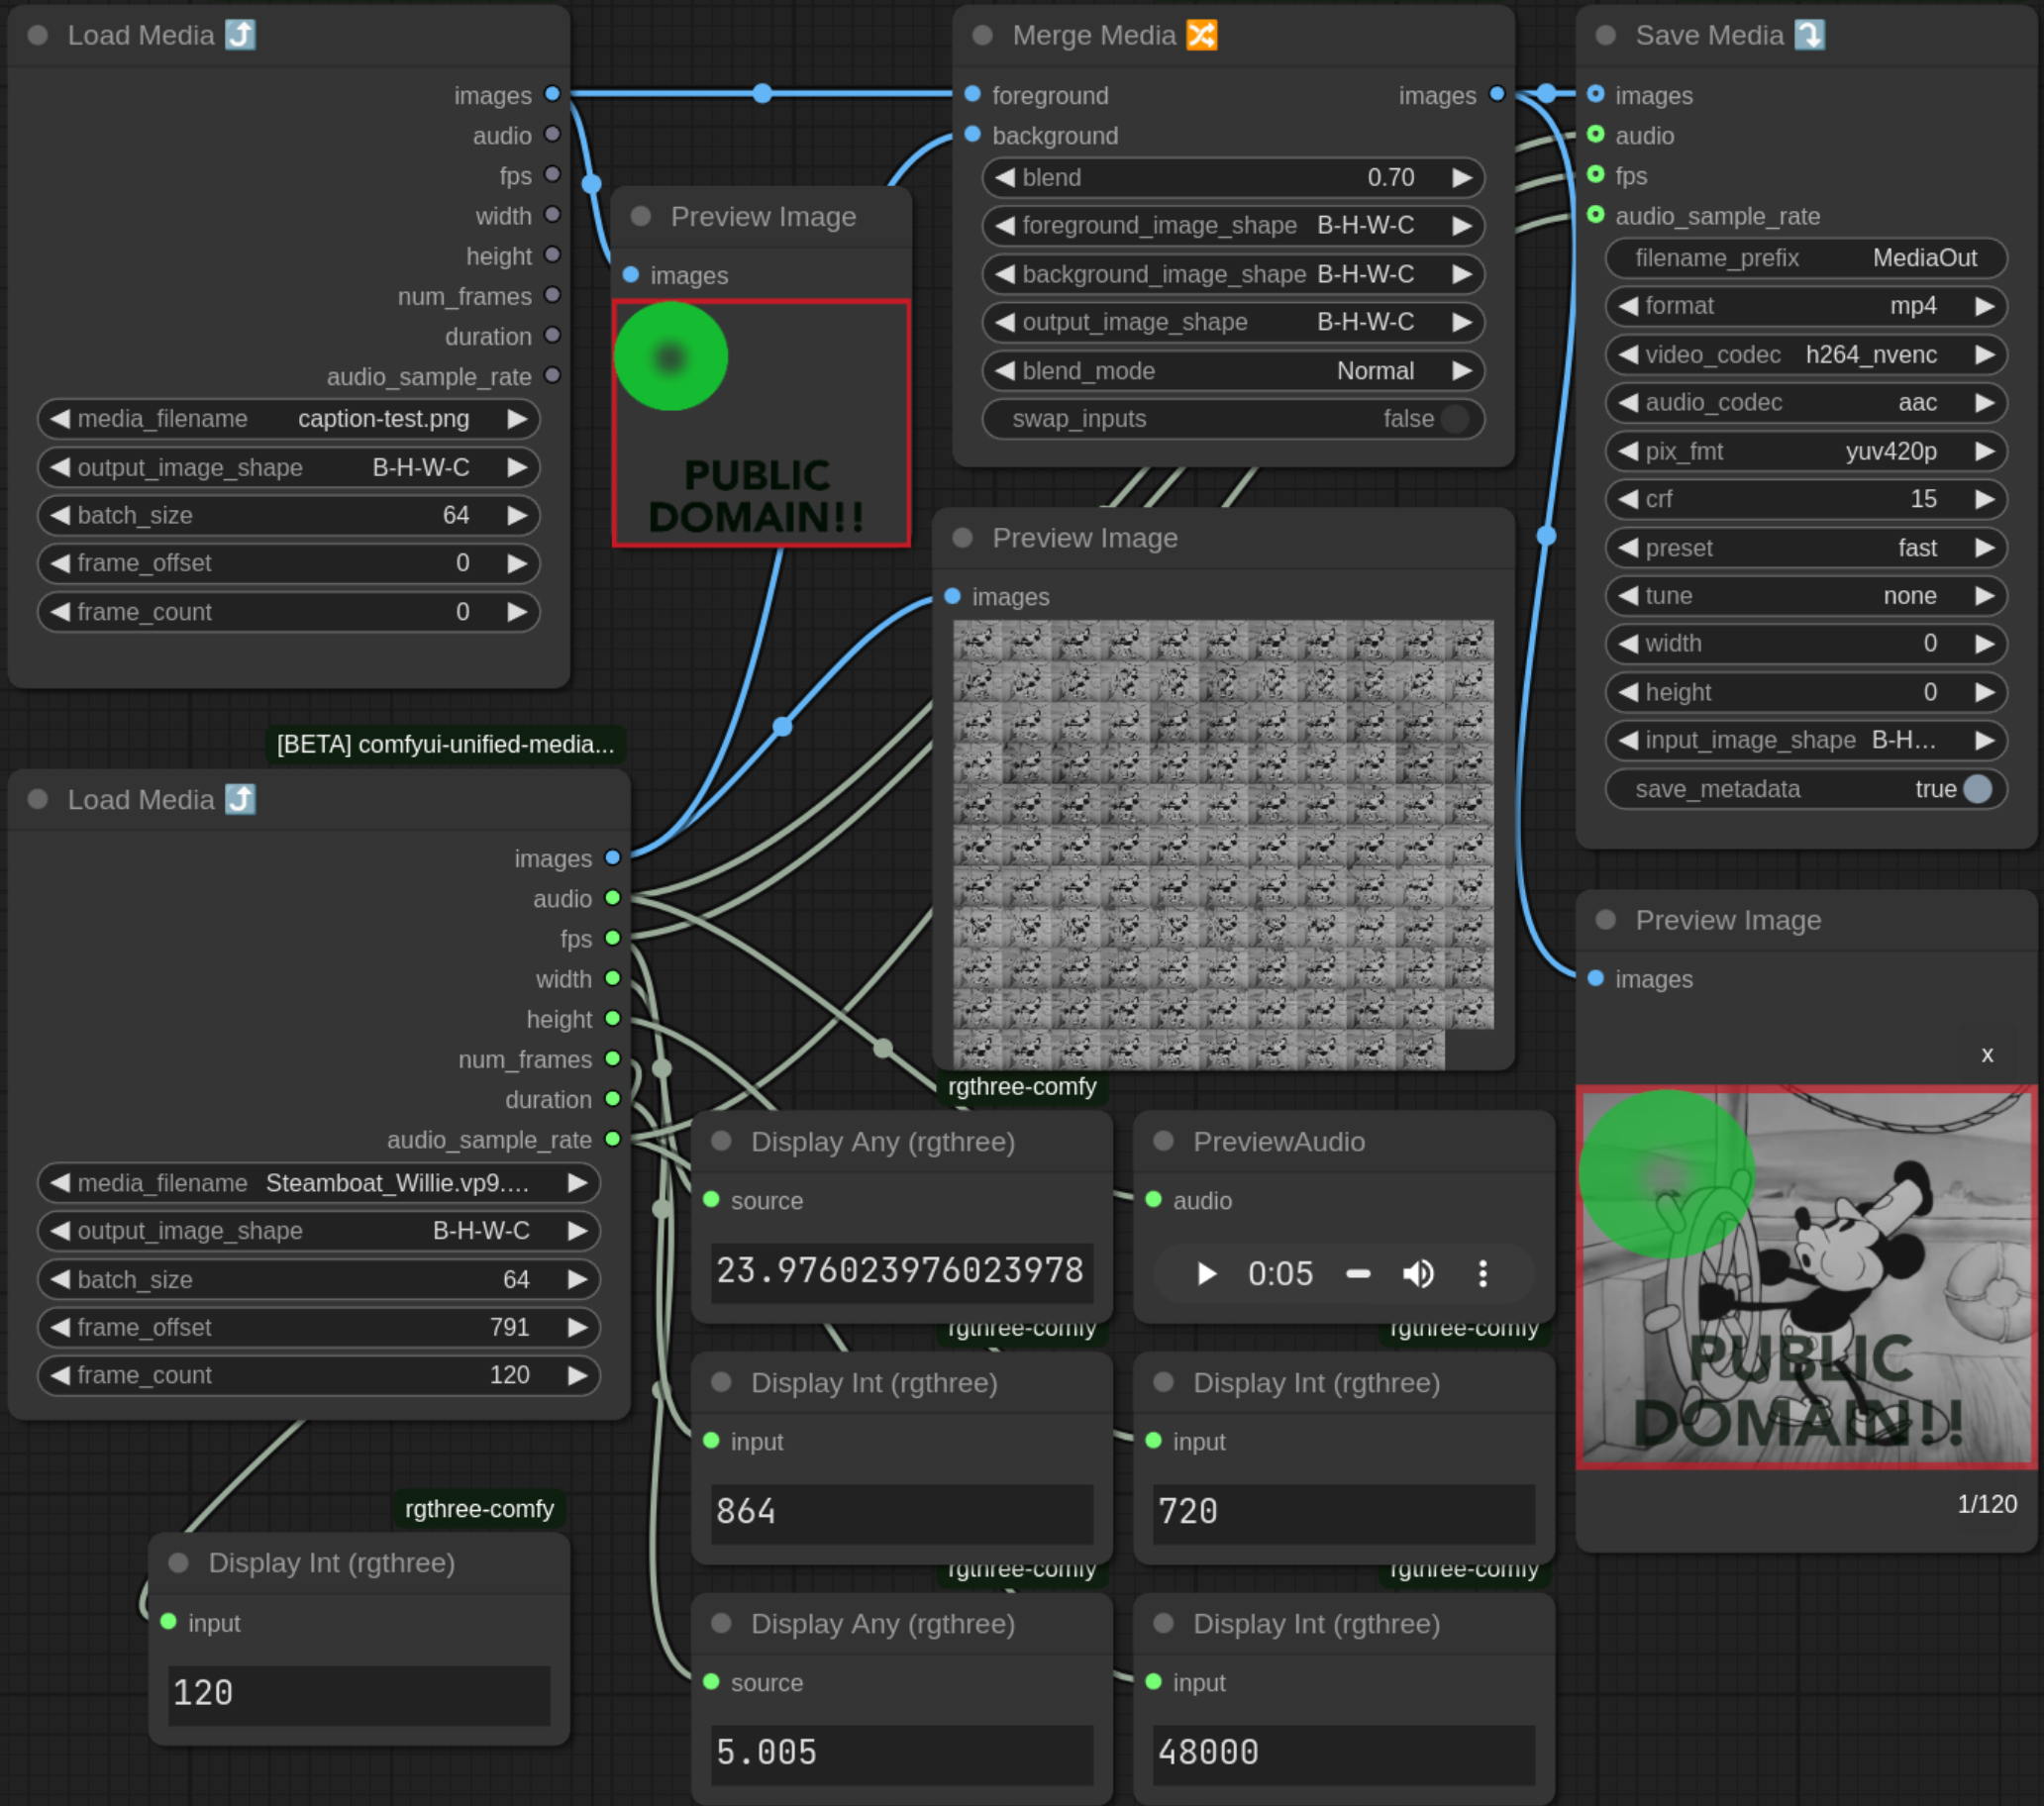Screen dimensions: 2044x1806
Task: Collapse the Merge Media node via its title dot
Action: click(982, 36)
